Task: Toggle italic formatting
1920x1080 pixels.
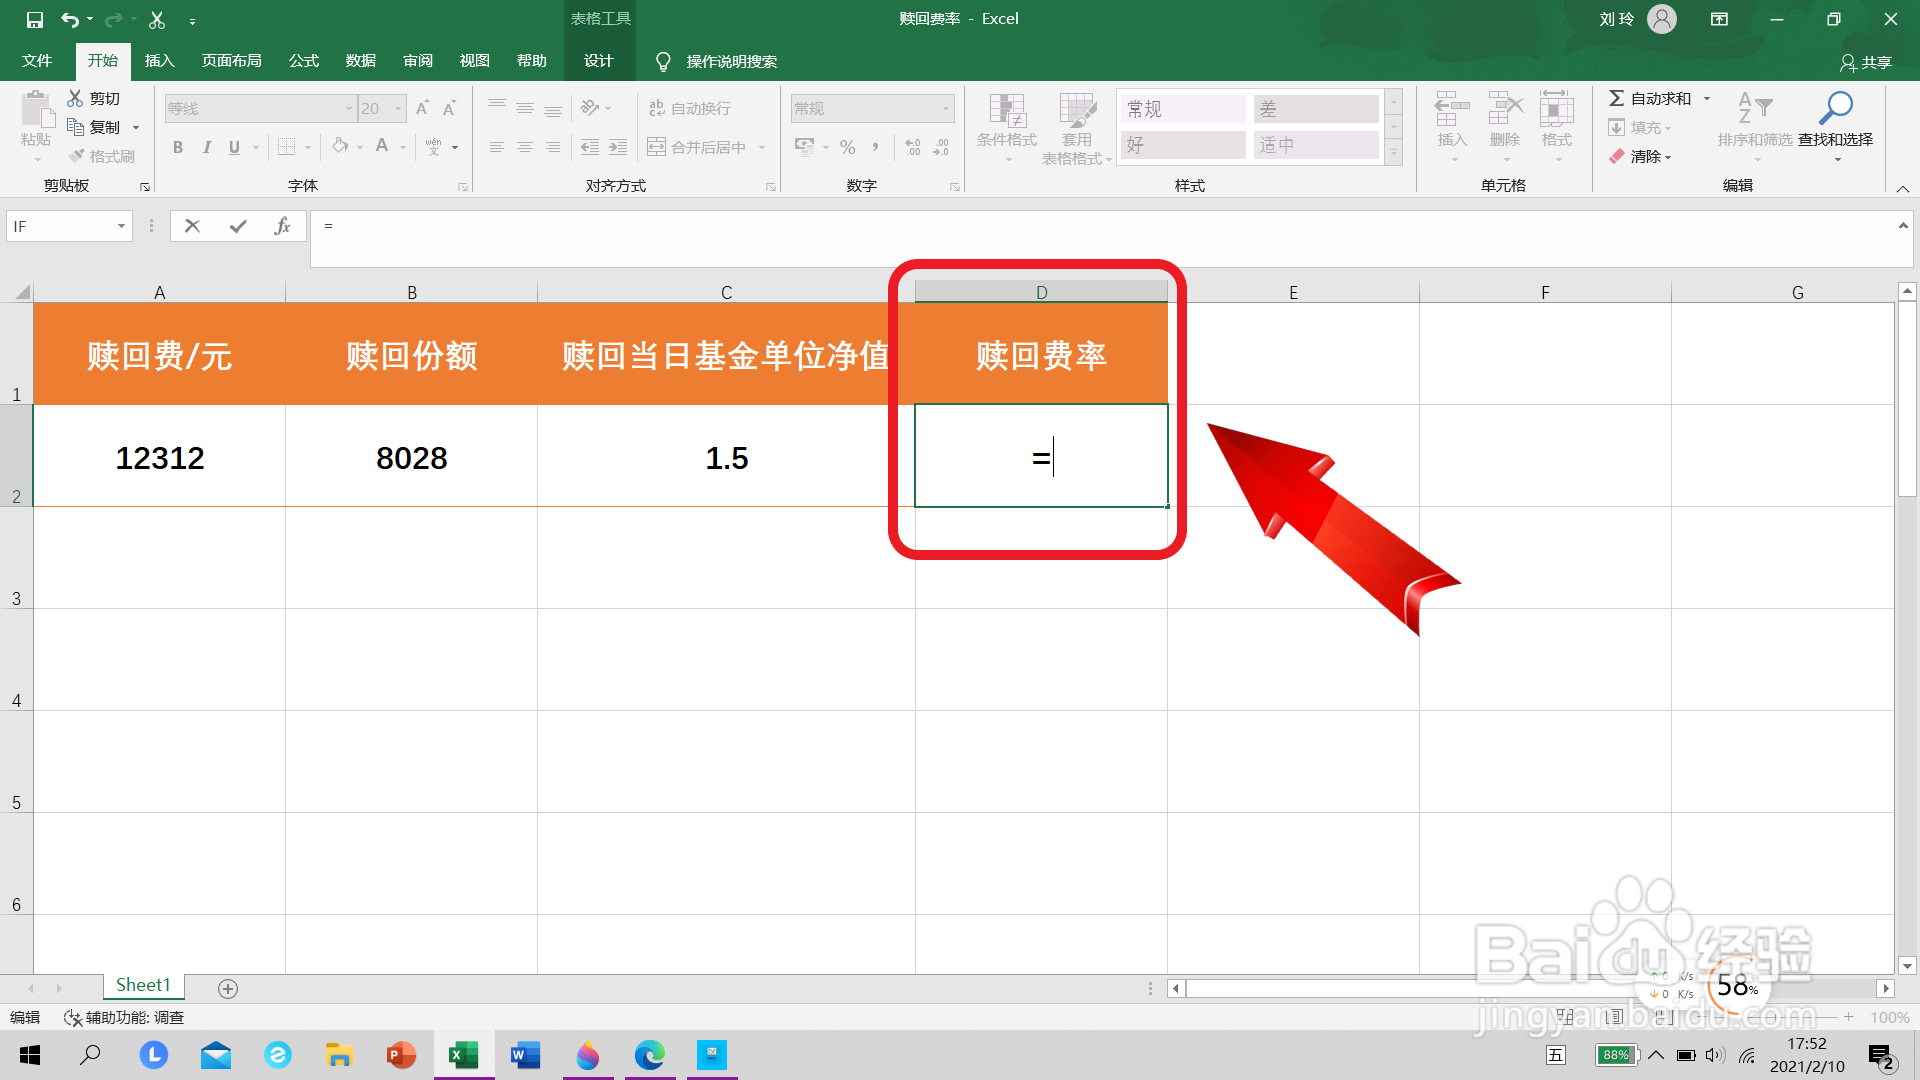Action: [207, 147]
